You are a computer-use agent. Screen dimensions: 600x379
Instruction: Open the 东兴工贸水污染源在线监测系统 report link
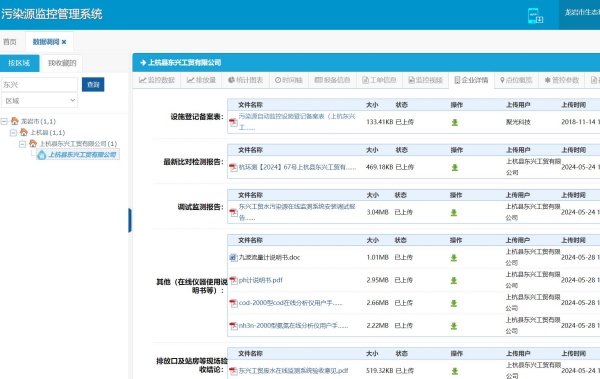coord(297,212)
